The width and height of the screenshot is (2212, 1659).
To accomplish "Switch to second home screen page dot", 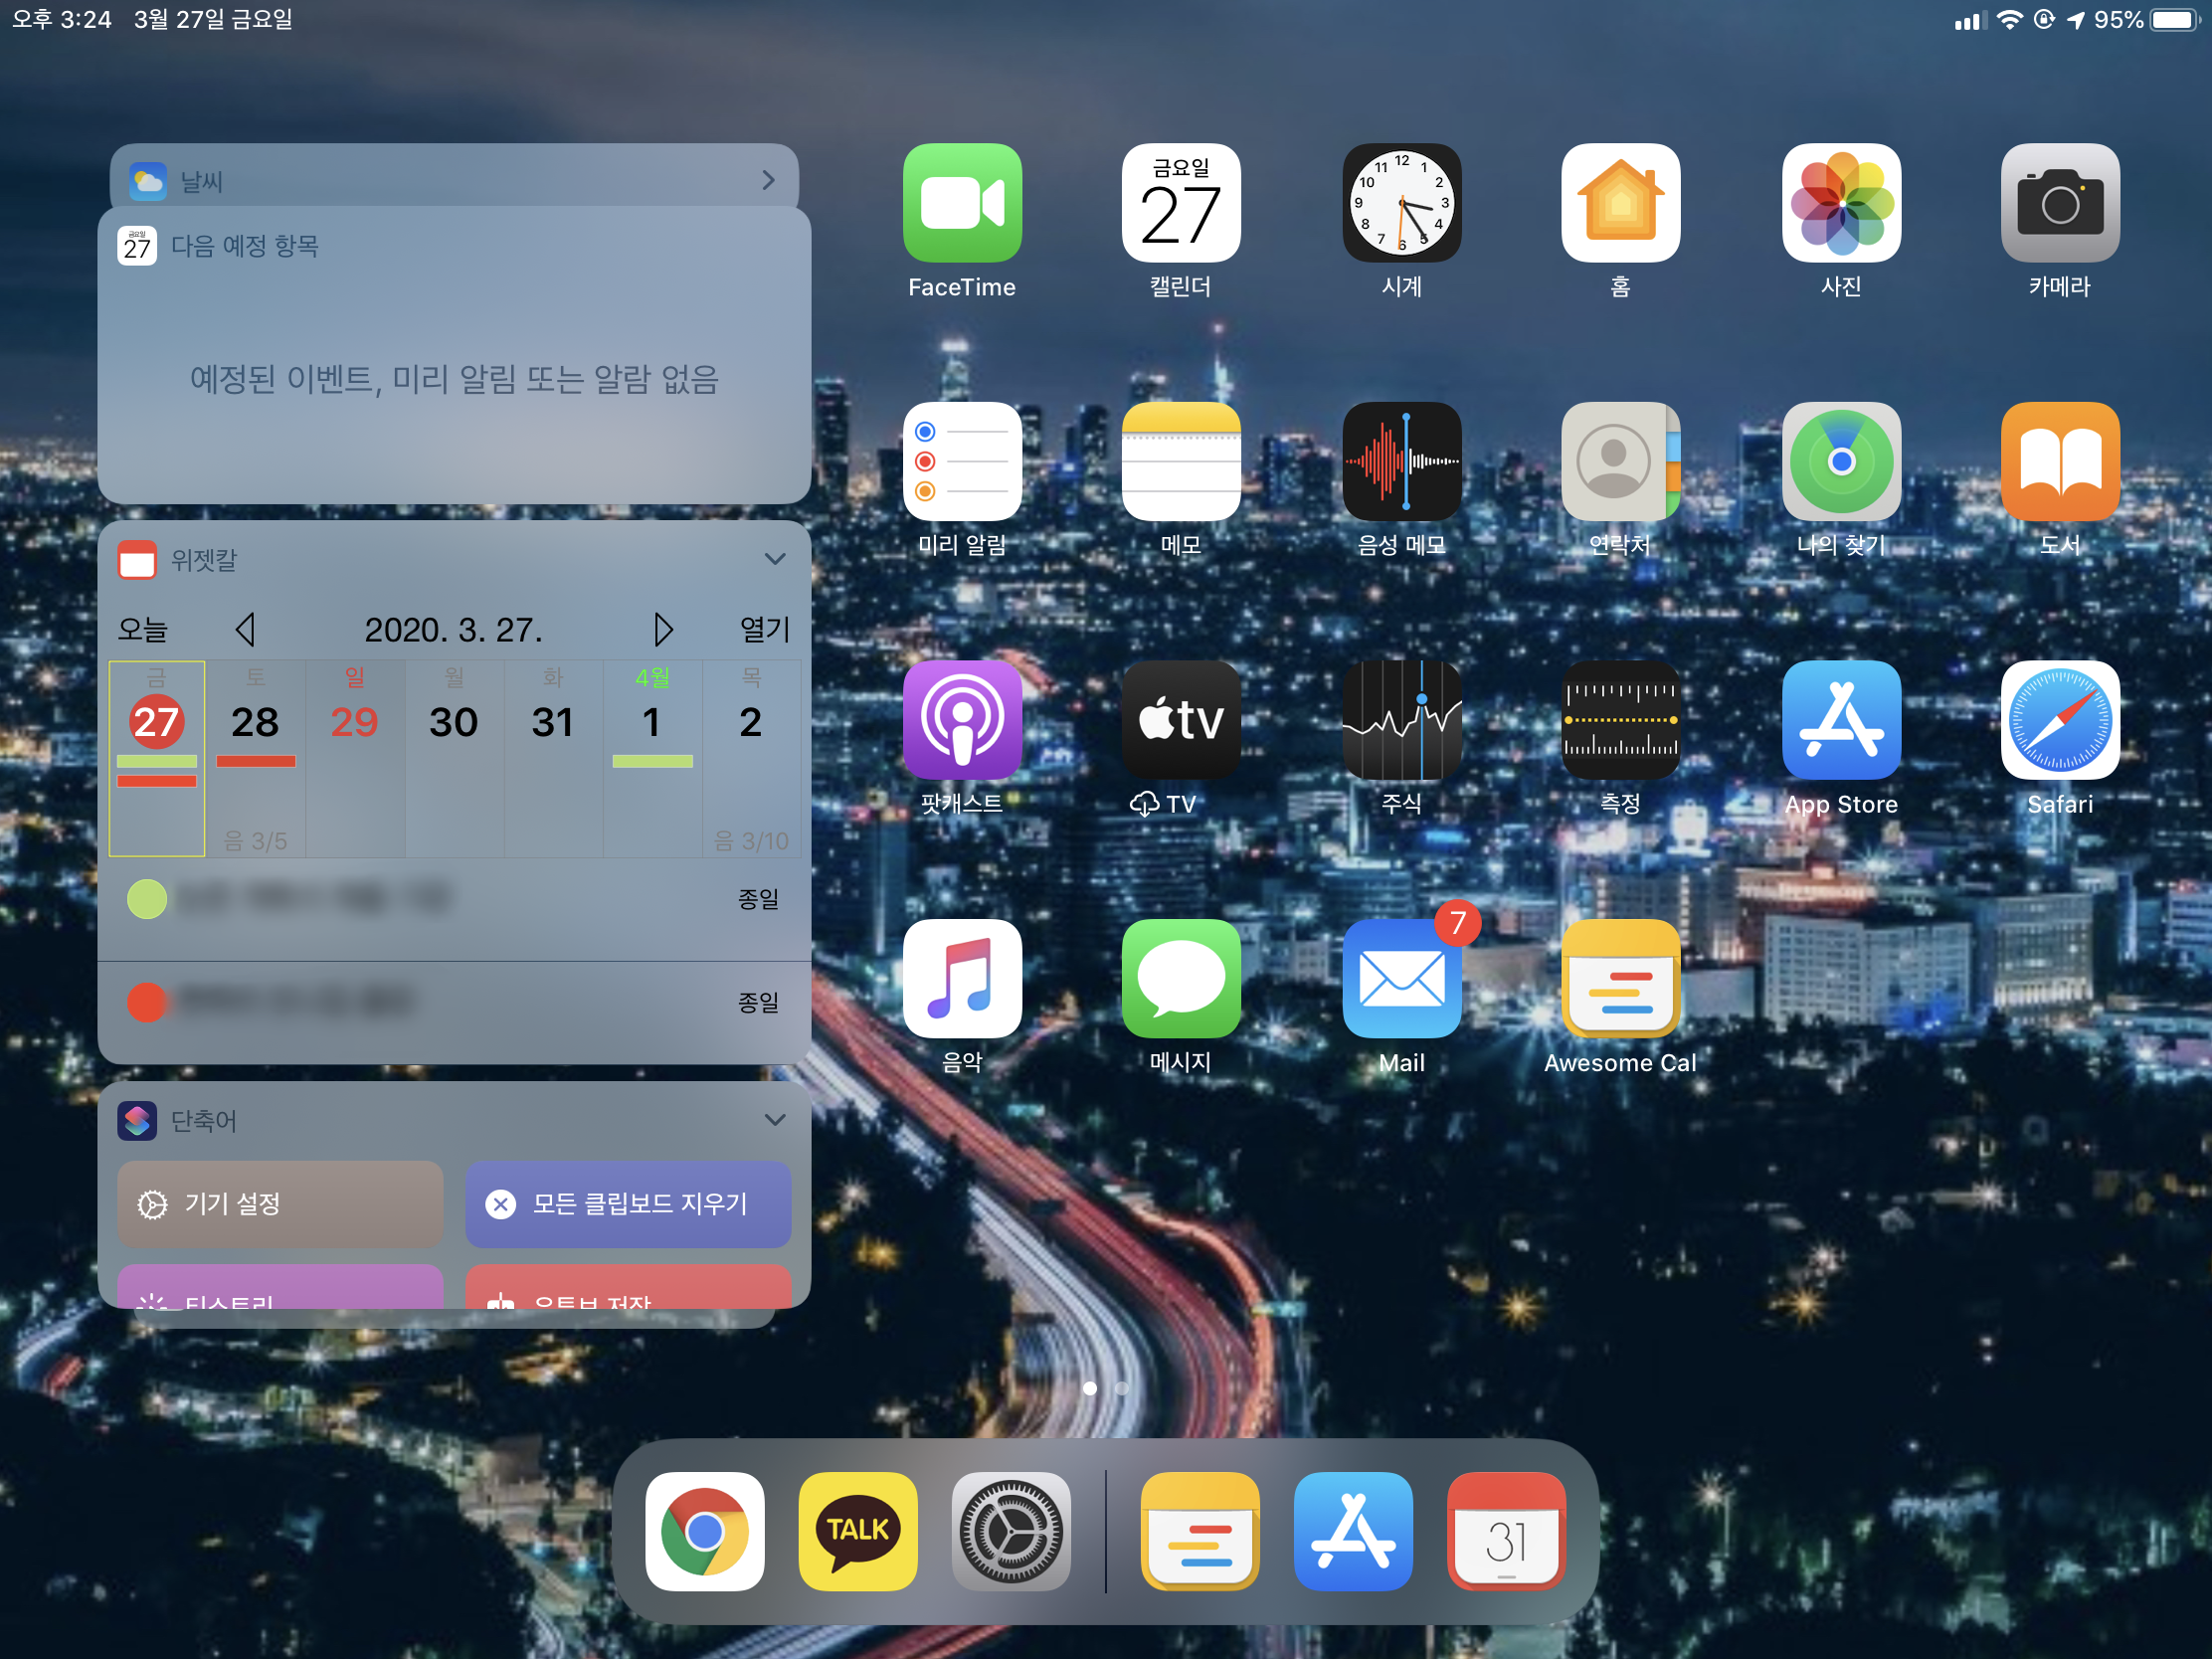I will coord(1122,1388).
